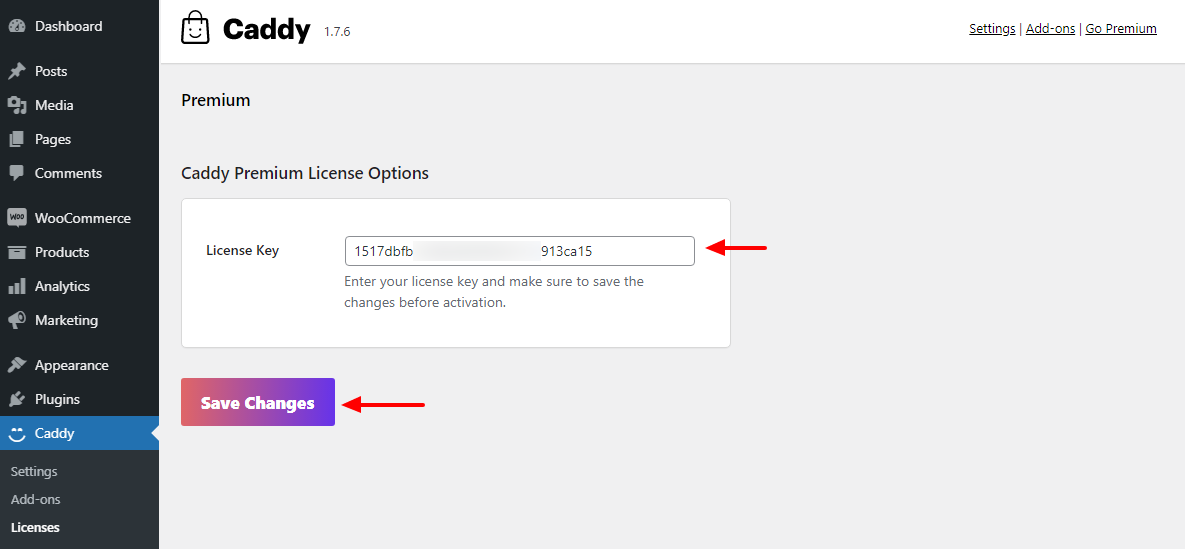
Task: Click the Analytics bar chart icon
Action: (x=17, y=286)
